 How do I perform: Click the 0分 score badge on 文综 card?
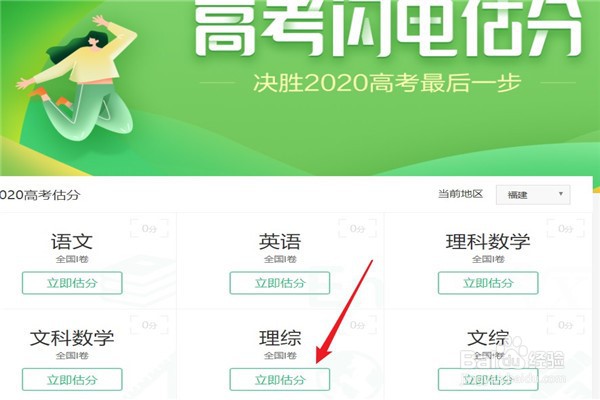pos(566,325)
